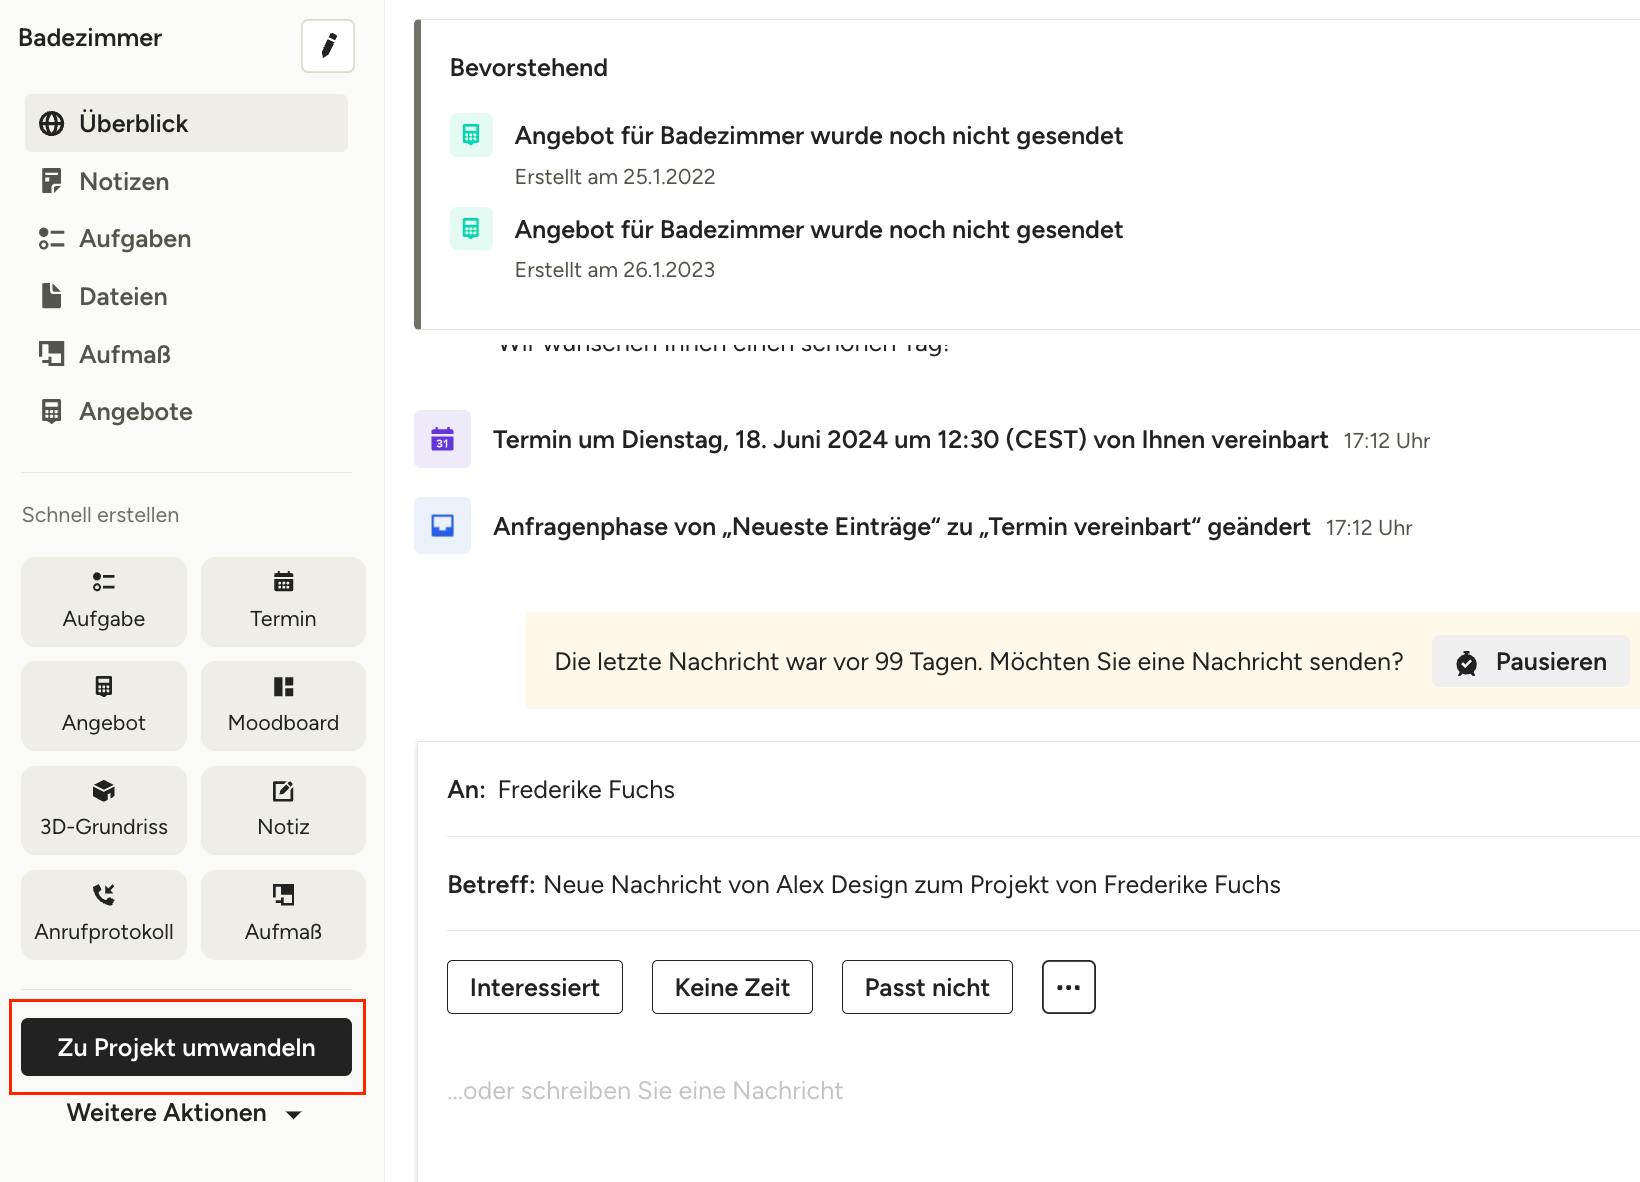Insert the Interessiert reply template
Image resolution: width=1640 pixels, height=1182 pixels.
[535, 987]
